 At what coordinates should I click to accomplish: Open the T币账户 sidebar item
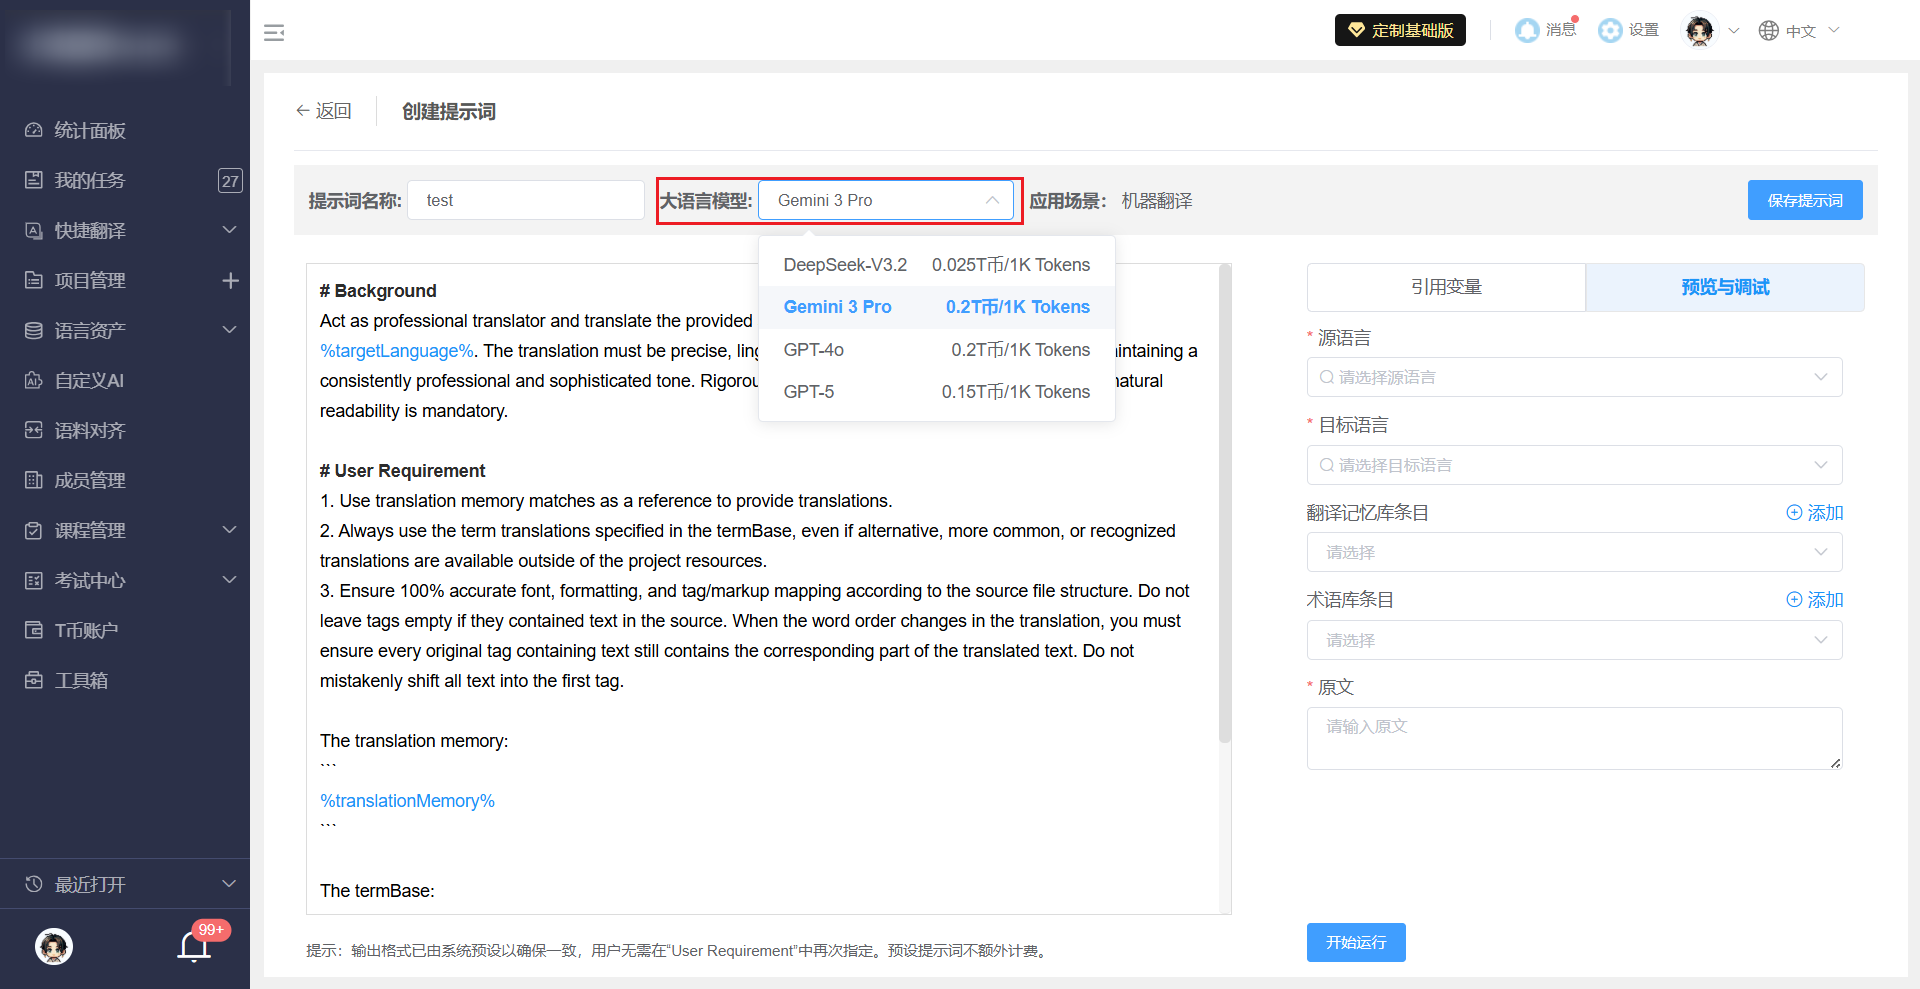86,631
